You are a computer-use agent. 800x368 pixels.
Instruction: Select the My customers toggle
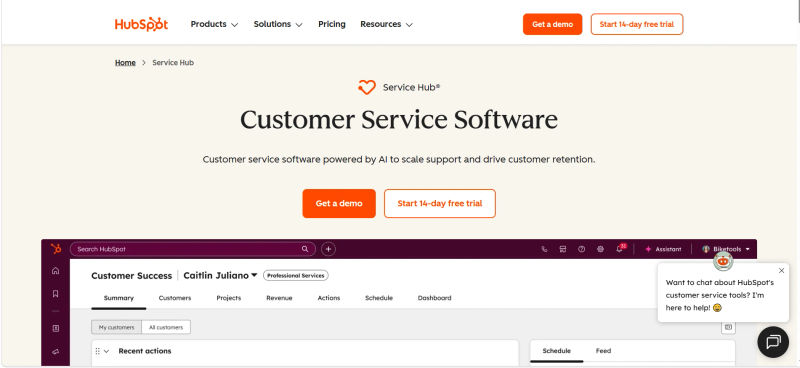[x=117, y=327]
